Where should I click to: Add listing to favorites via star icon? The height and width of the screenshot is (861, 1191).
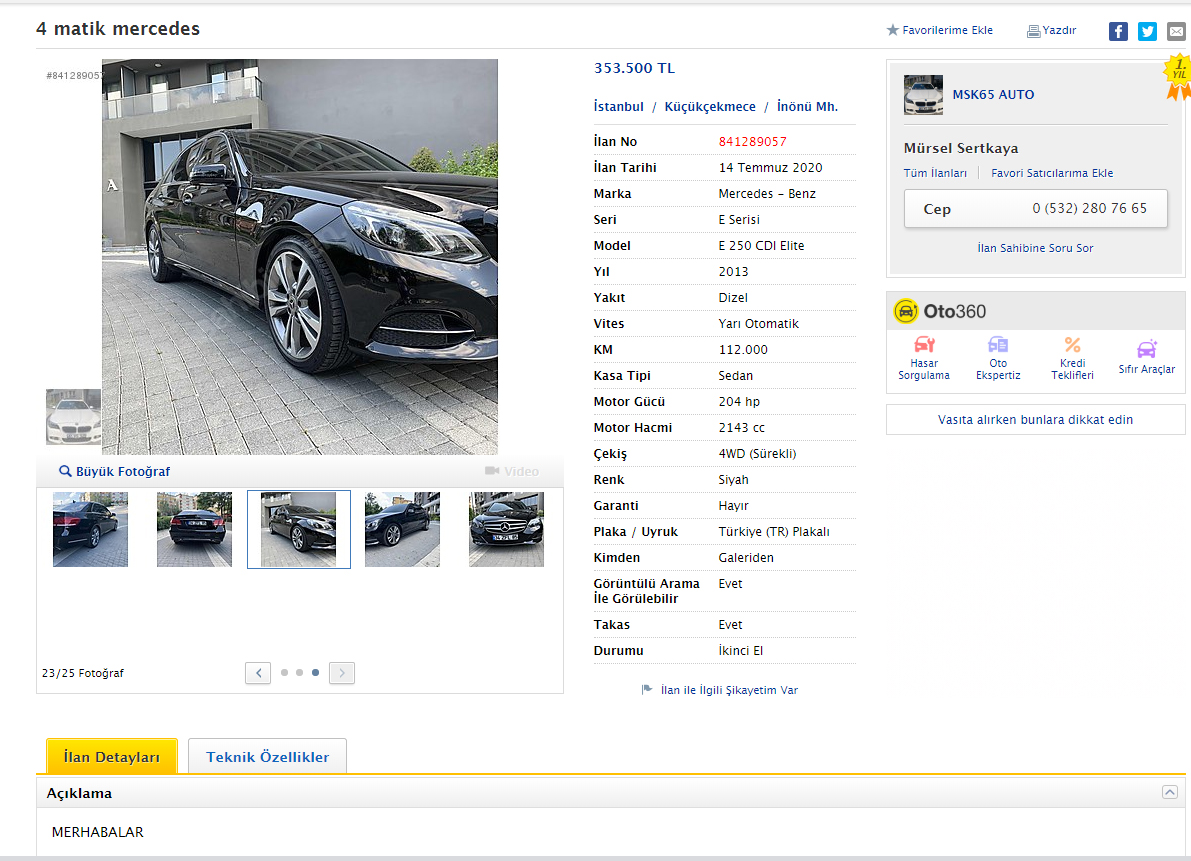(x=892, y=30)
